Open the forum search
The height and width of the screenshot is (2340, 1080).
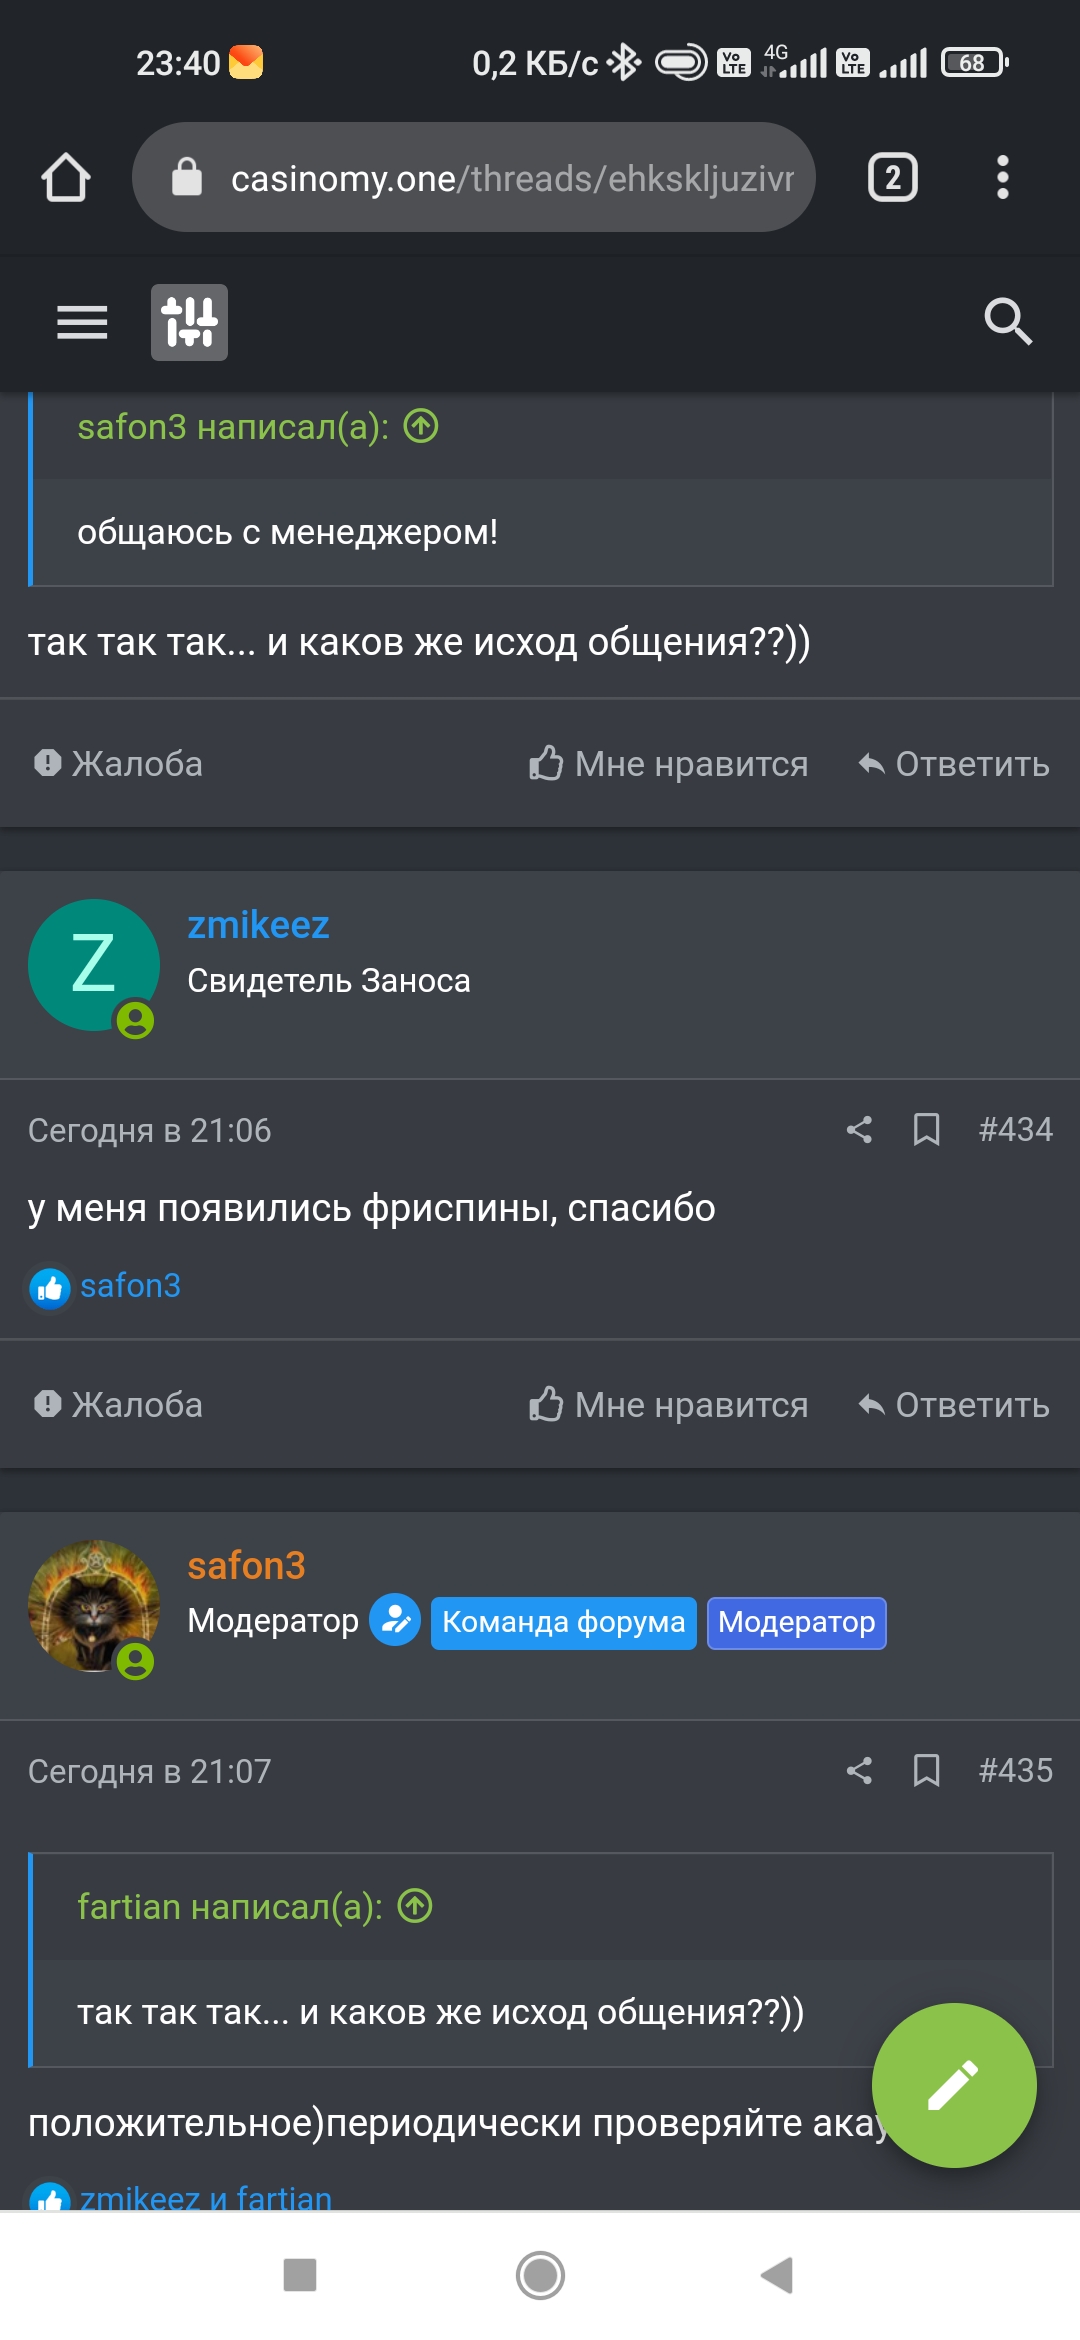[1007, 322]
